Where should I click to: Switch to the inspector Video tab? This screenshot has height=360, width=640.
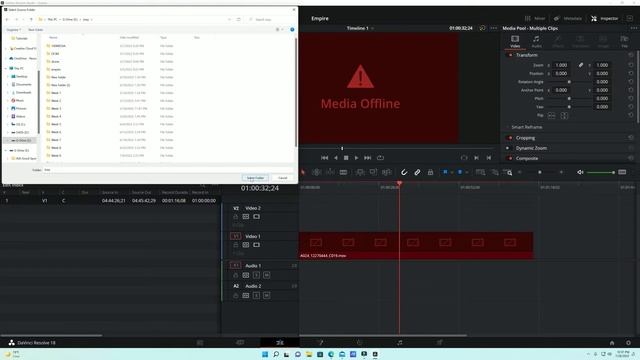point(515,41)
